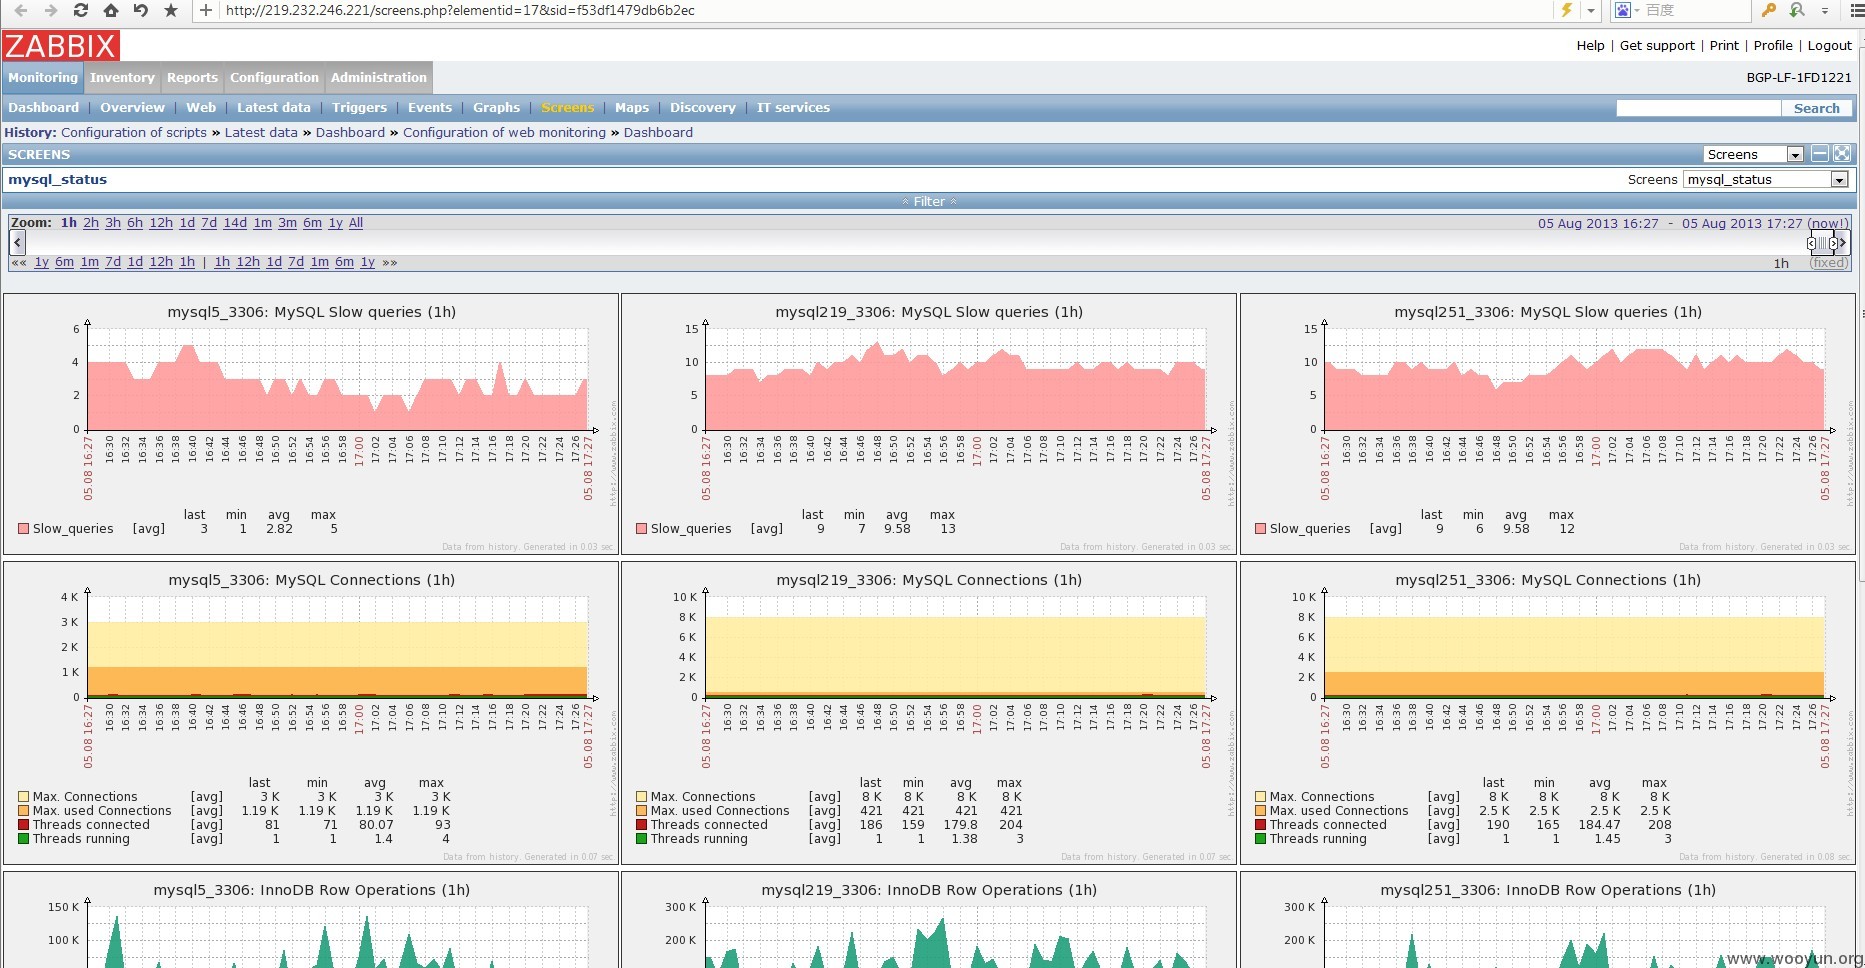Set zoom to 2h
1865x968 pixels.
click(x=91, y=223)
